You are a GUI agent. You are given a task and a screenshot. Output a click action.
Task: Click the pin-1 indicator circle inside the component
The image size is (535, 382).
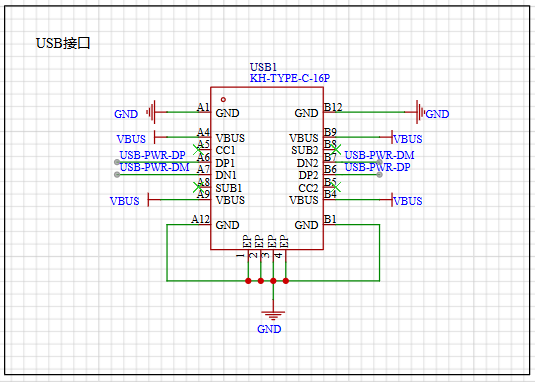point(223,100)
